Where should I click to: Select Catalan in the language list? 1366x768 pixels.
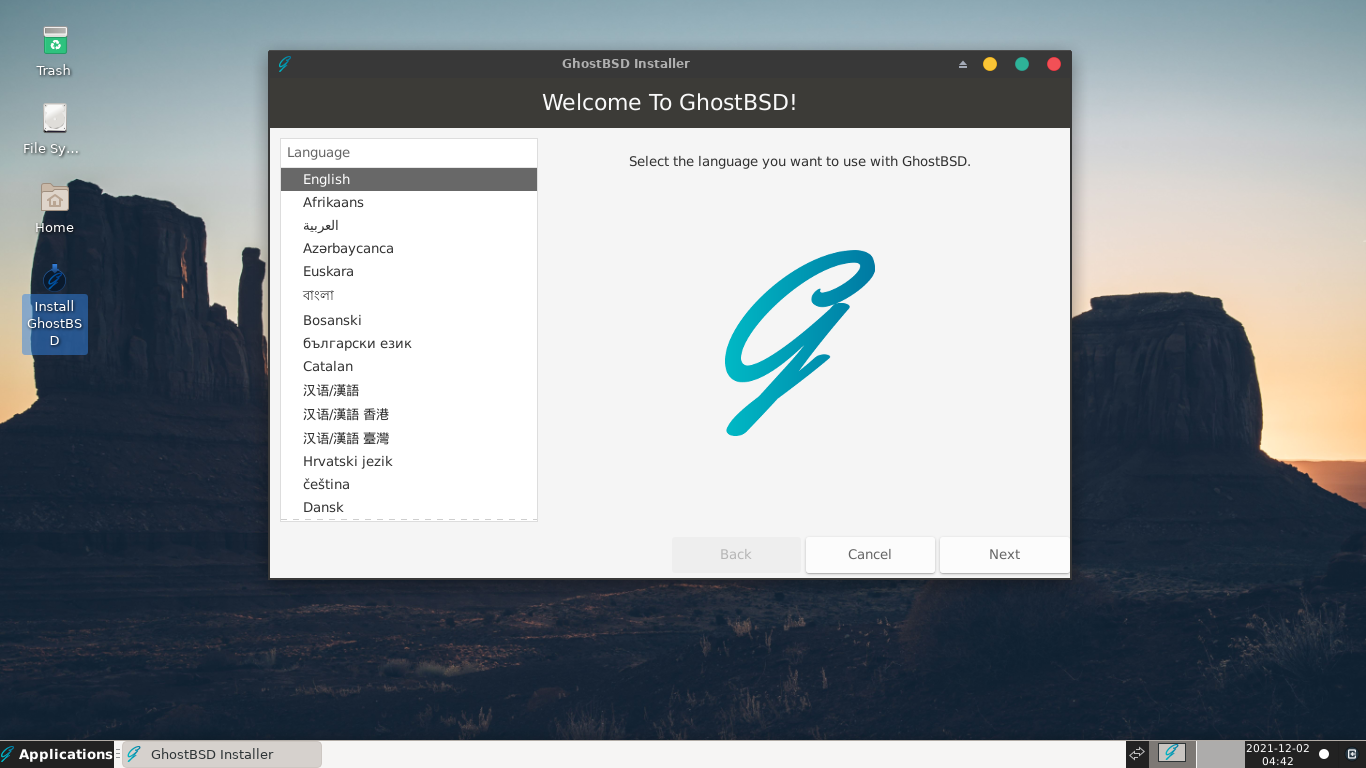click(x=409, y=367)
